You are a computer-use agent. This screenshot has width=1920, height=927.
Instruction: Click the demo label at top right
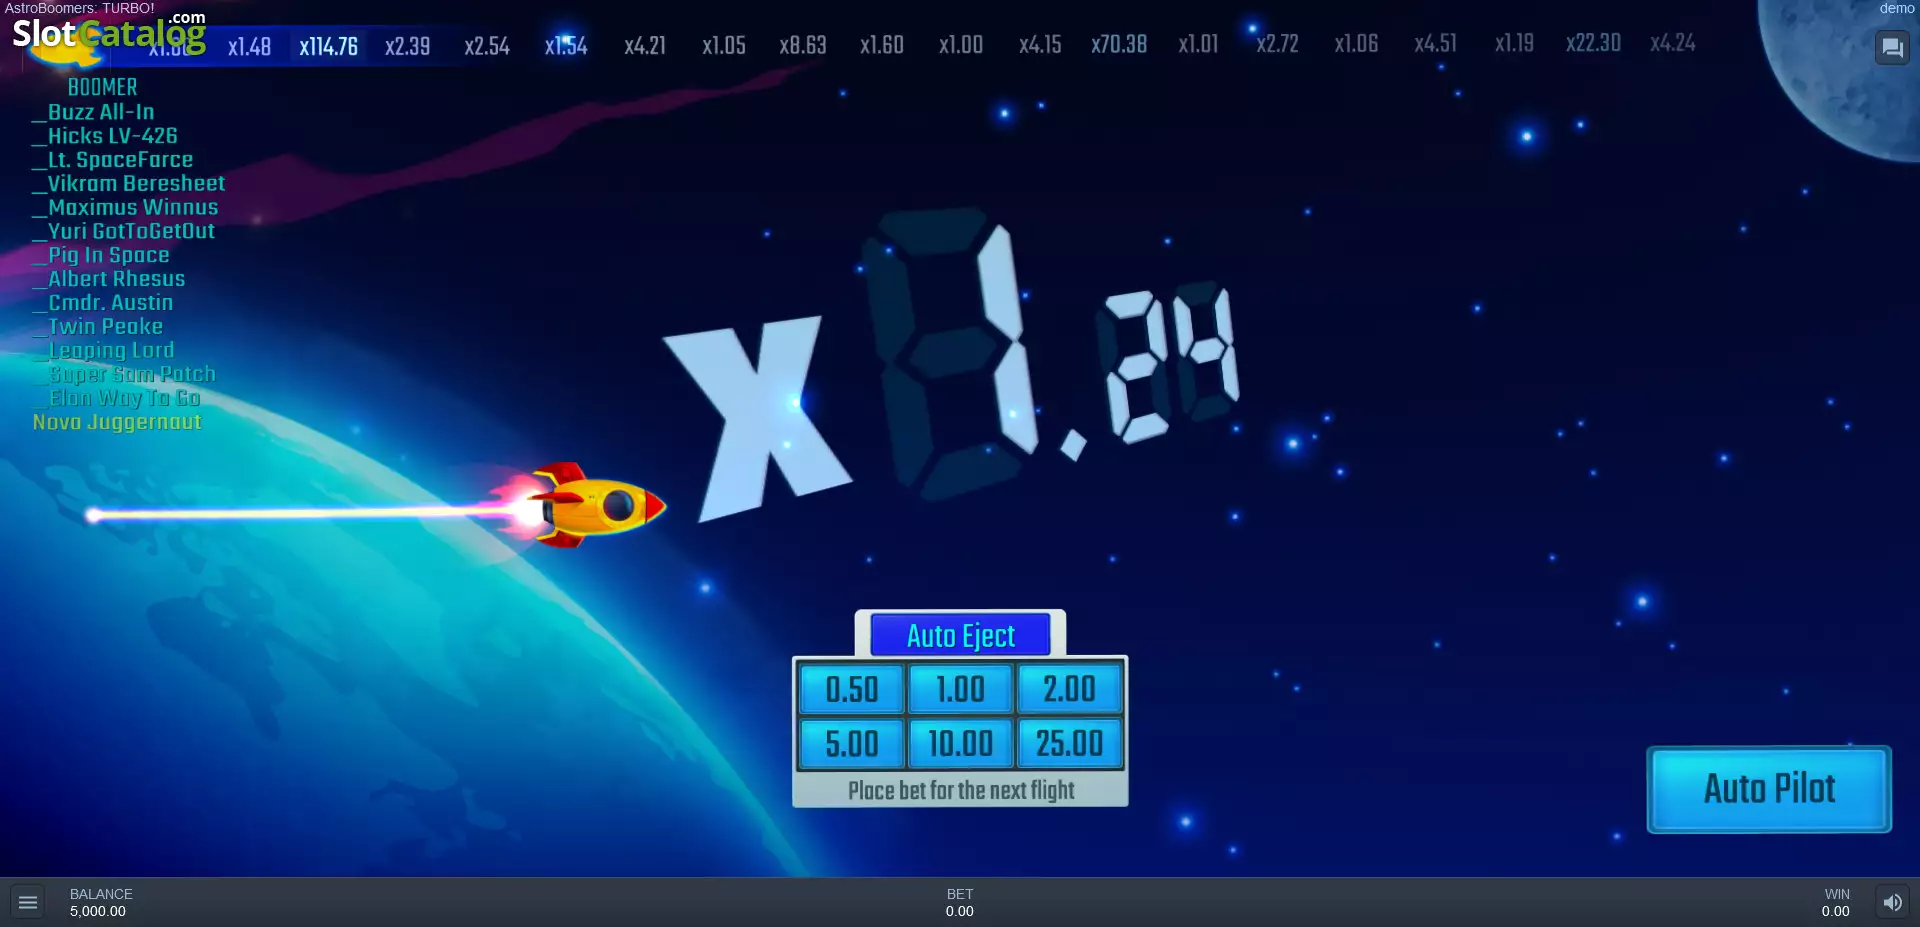pos(1896,8)
